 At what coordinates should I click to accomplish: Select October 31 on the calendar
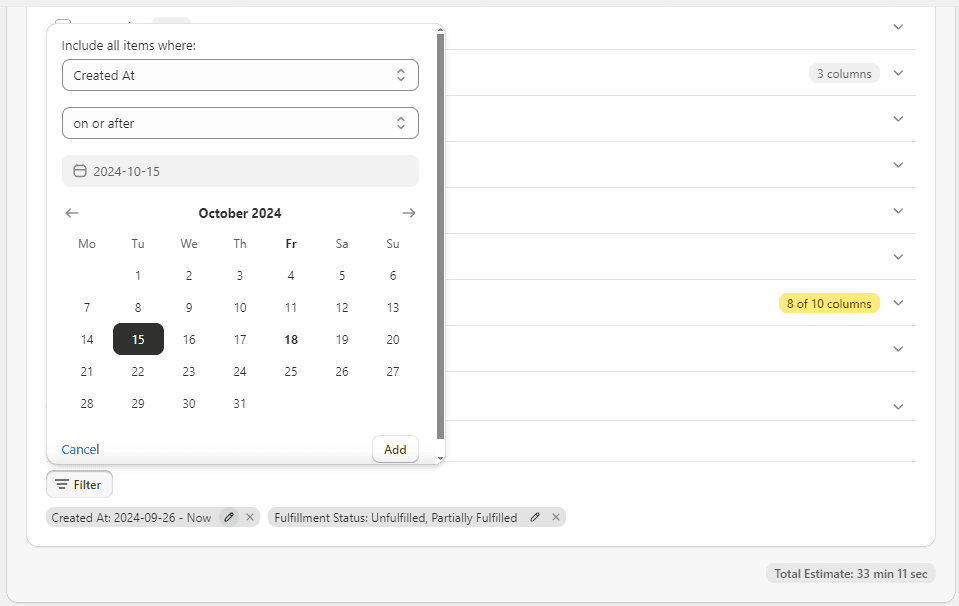pos(240,403)
